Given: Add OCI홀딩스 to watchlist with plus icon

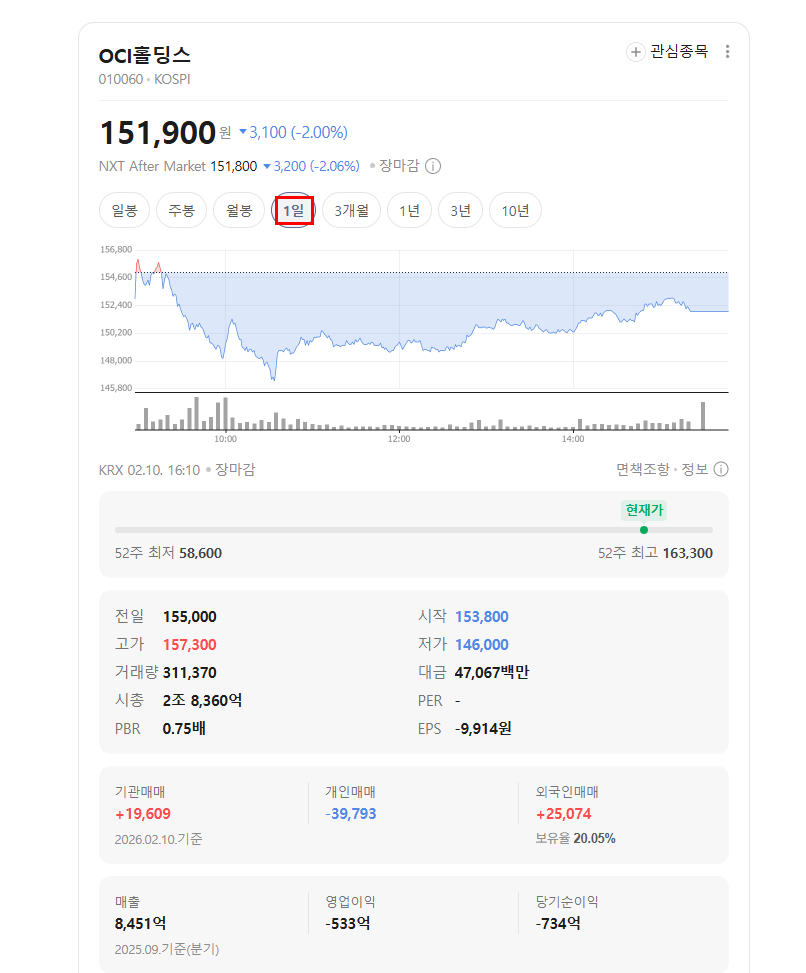Looking at the screenshot, I should point(635,52).
